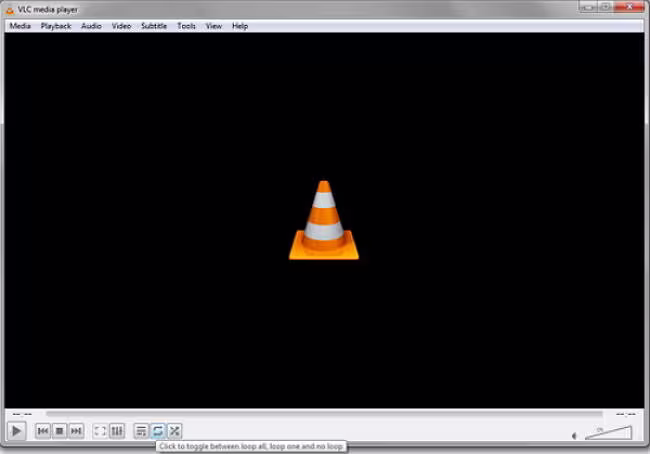Mute audio via speaker icon
650x454 pixels.
tap(575, 435)
